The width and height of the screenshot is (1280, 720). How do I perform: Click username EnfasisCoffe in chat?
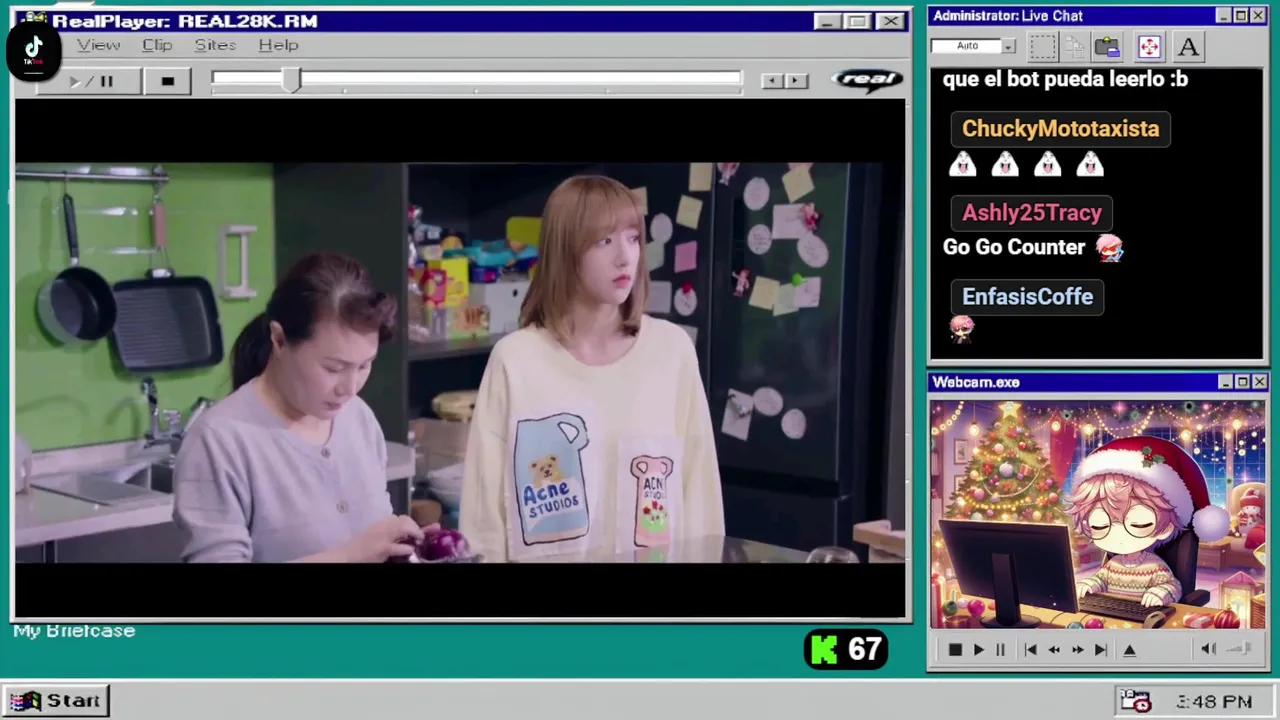tap(1027, 297)
